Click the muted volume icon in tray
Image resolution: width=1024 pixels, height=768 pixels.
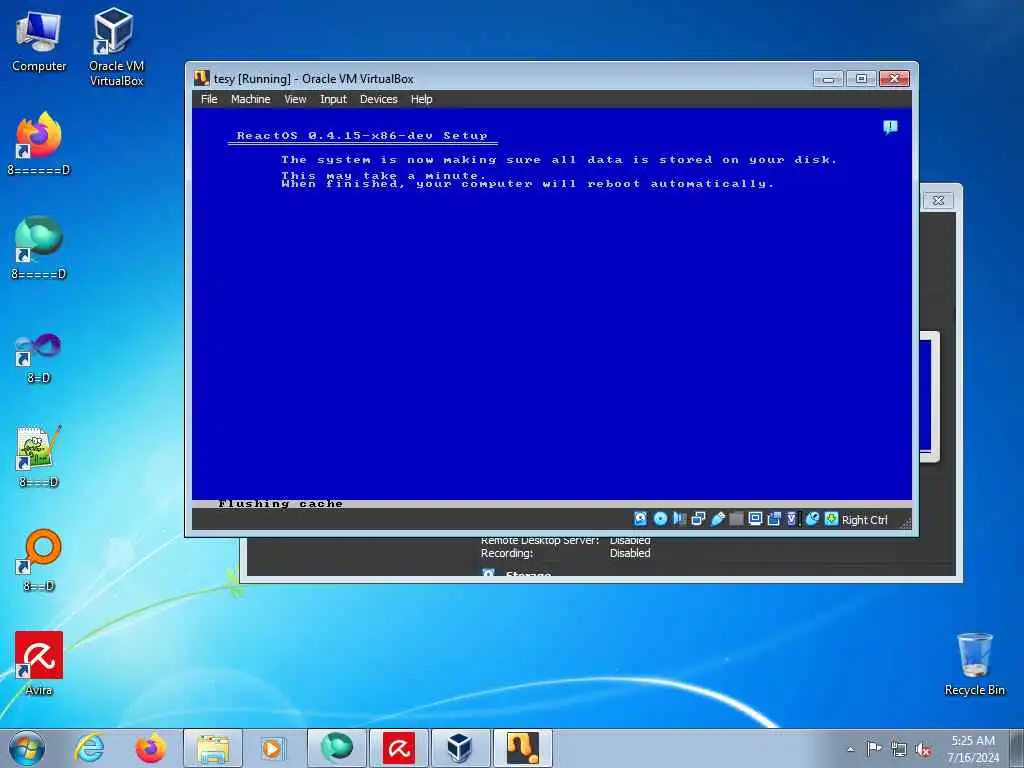pos(923,749)
